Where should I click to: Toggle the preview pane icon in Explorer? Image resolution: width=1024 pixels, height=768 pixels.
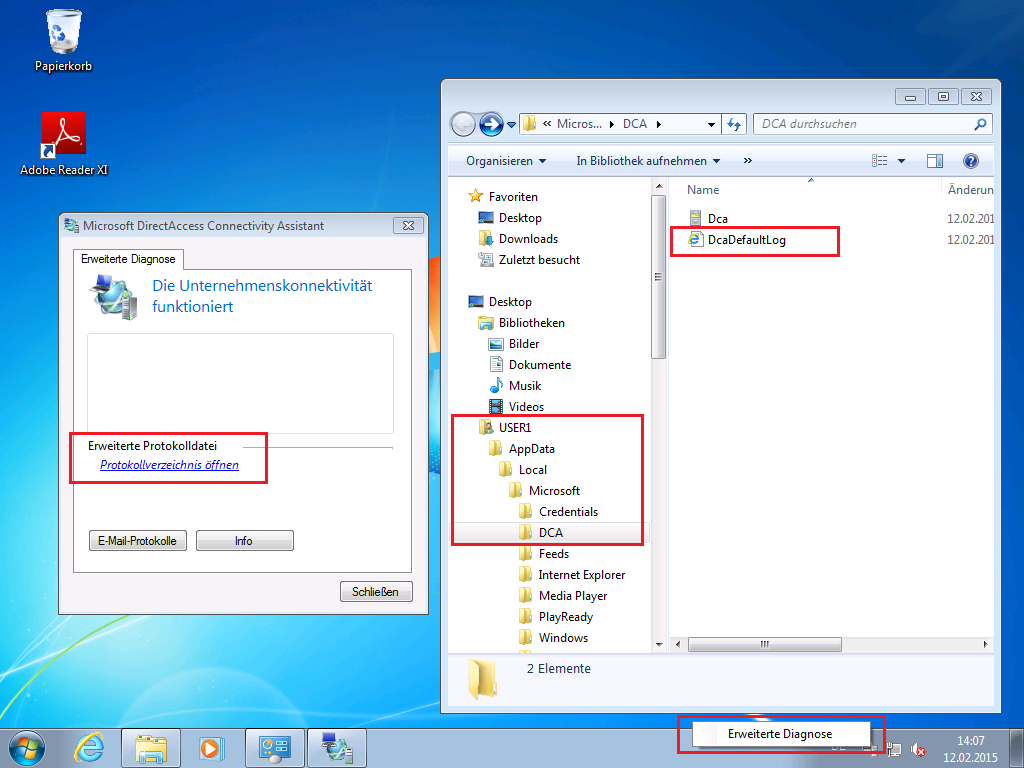tap(935, 161)
